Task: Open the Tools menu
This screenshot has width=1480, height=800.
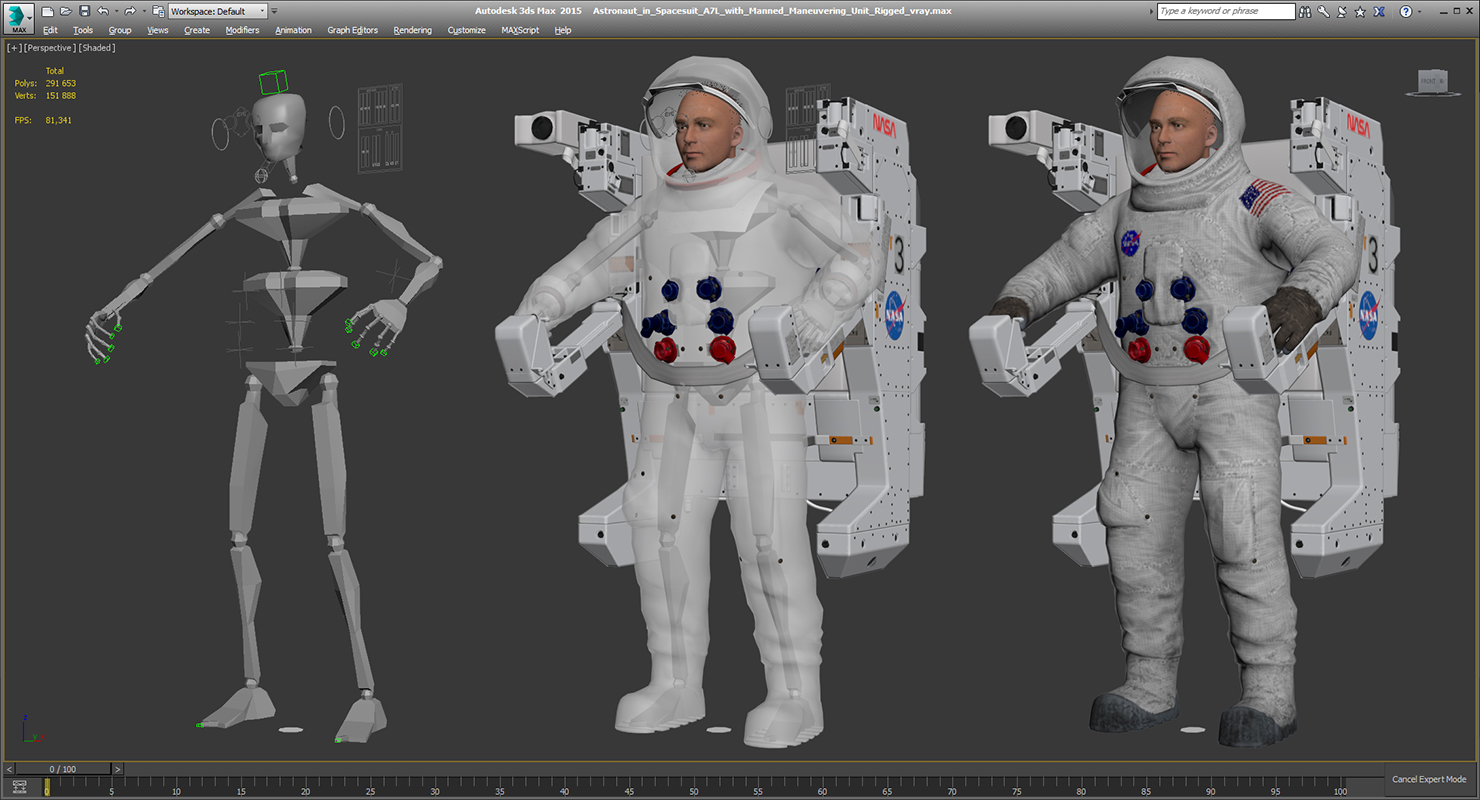Action: (83, 30)
